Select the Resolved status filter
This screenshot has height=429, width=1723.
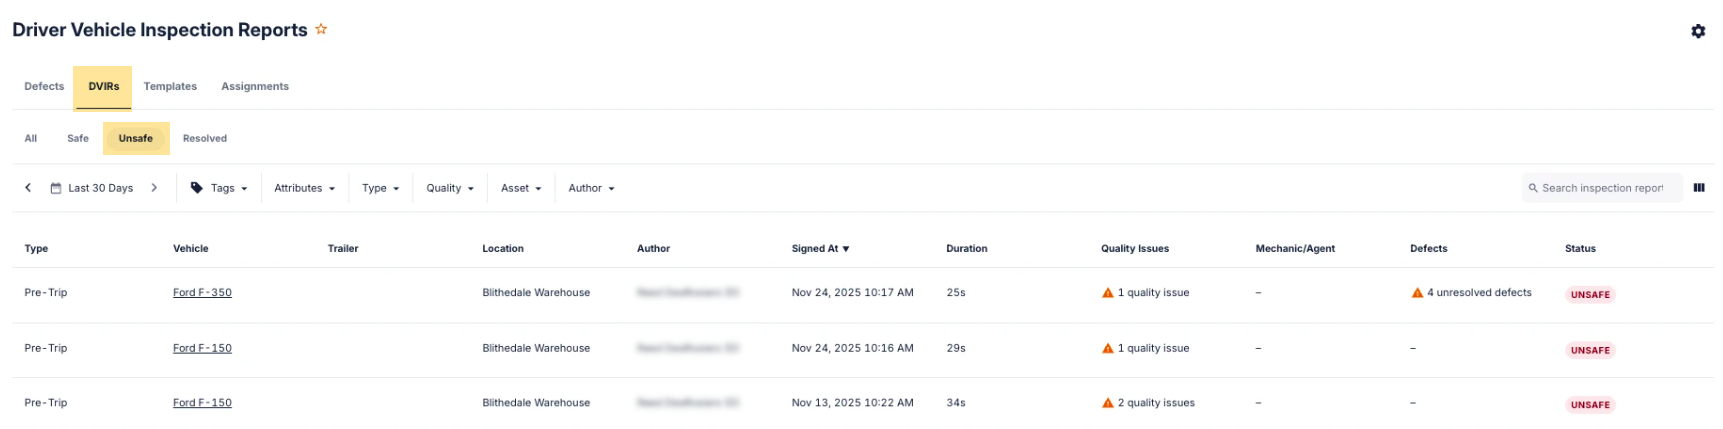[x=205, y=139]
